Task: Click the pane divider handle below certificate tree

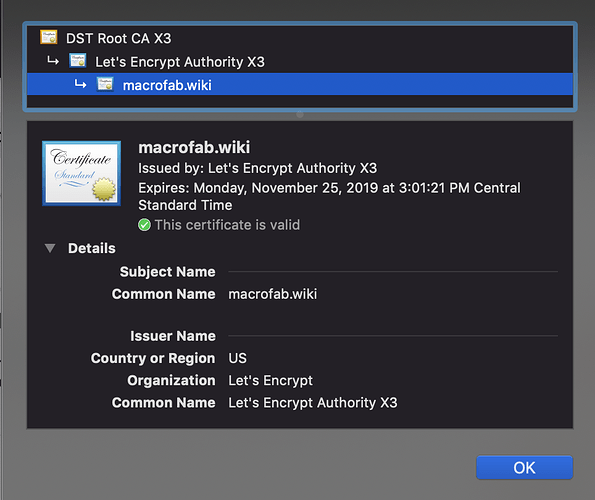Action: point(300,114)
